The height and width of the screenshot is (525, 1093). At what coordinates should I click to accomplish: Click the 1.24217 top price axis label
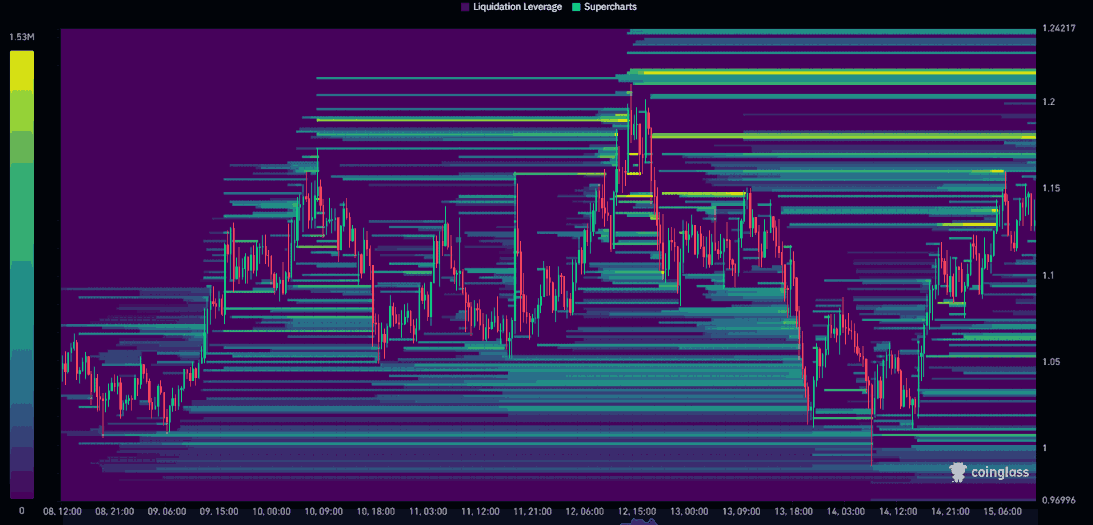click(x=1058, y=28)
